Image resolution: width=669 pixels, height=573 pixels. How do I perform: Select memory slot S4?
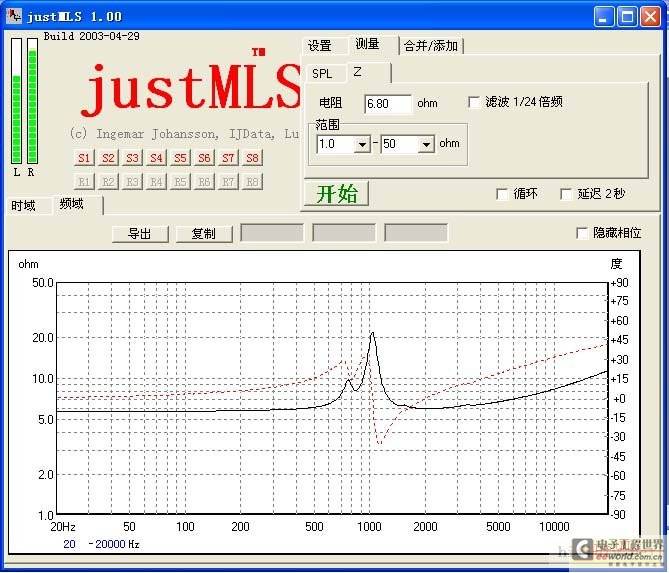point(156,158)
